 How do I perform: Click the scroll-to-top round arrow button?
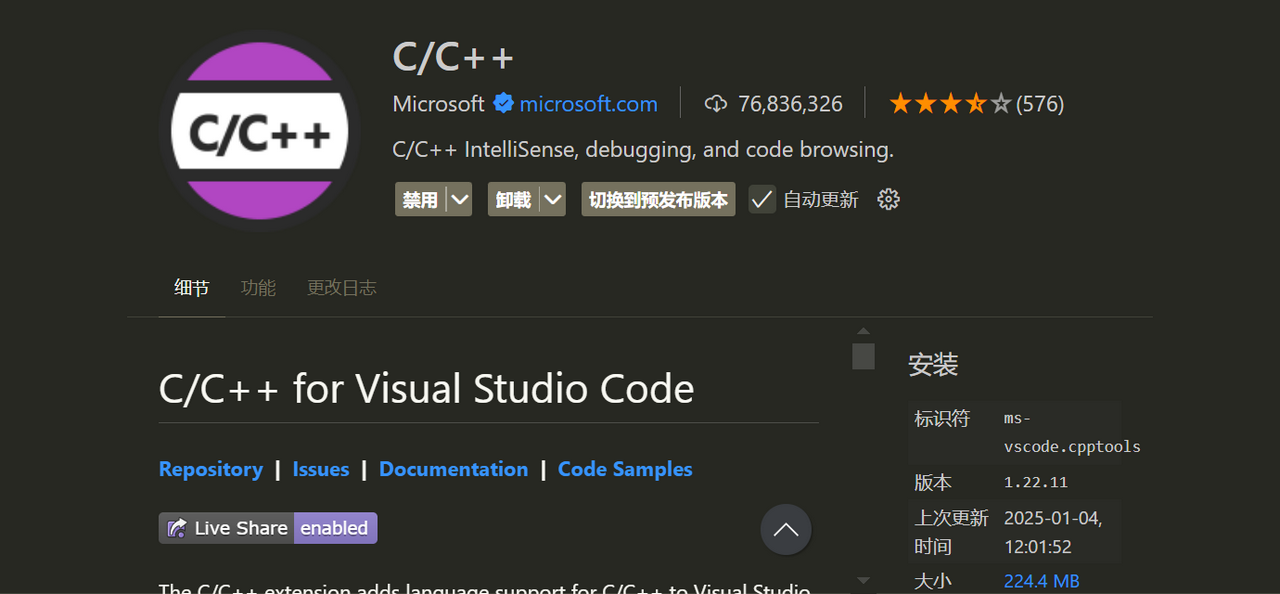pyautogui.click(x=786, y=530)
